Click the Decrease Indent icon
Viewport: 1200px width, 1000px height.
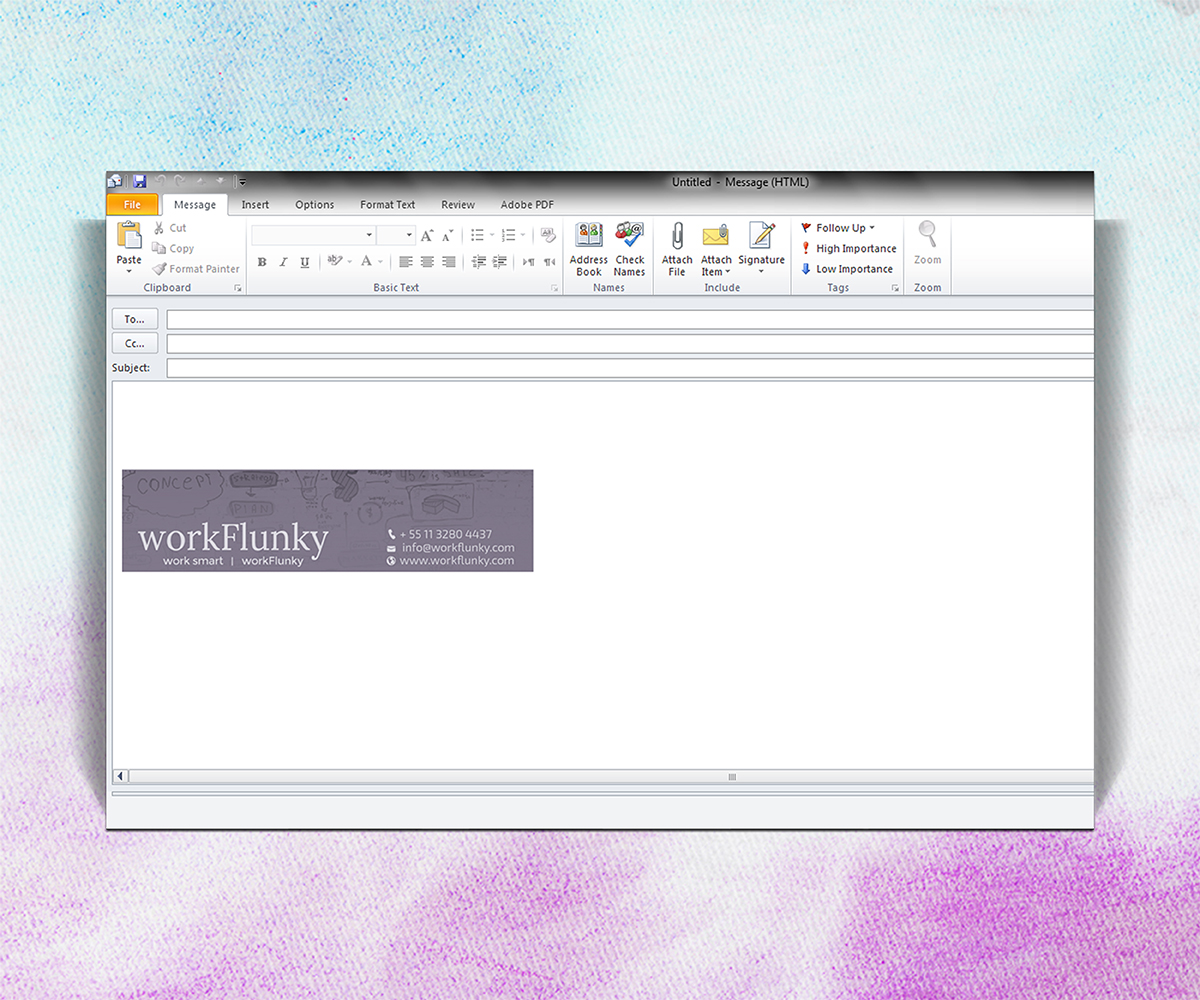pyautogui.click(x=478, y=262)
